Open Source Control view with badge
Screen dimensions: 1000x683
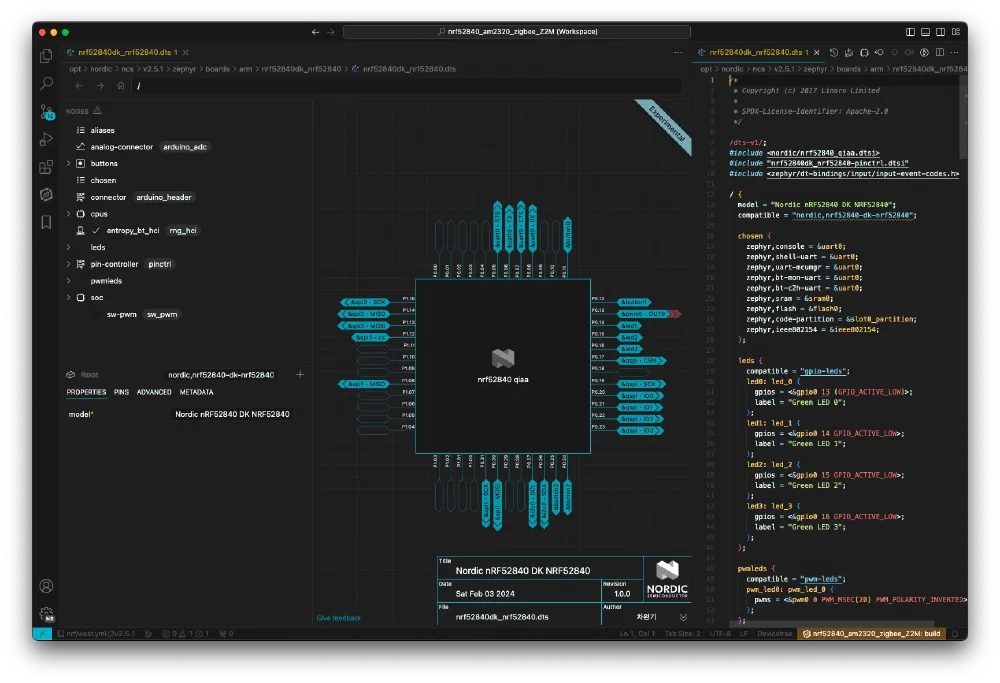click(46, 112)
